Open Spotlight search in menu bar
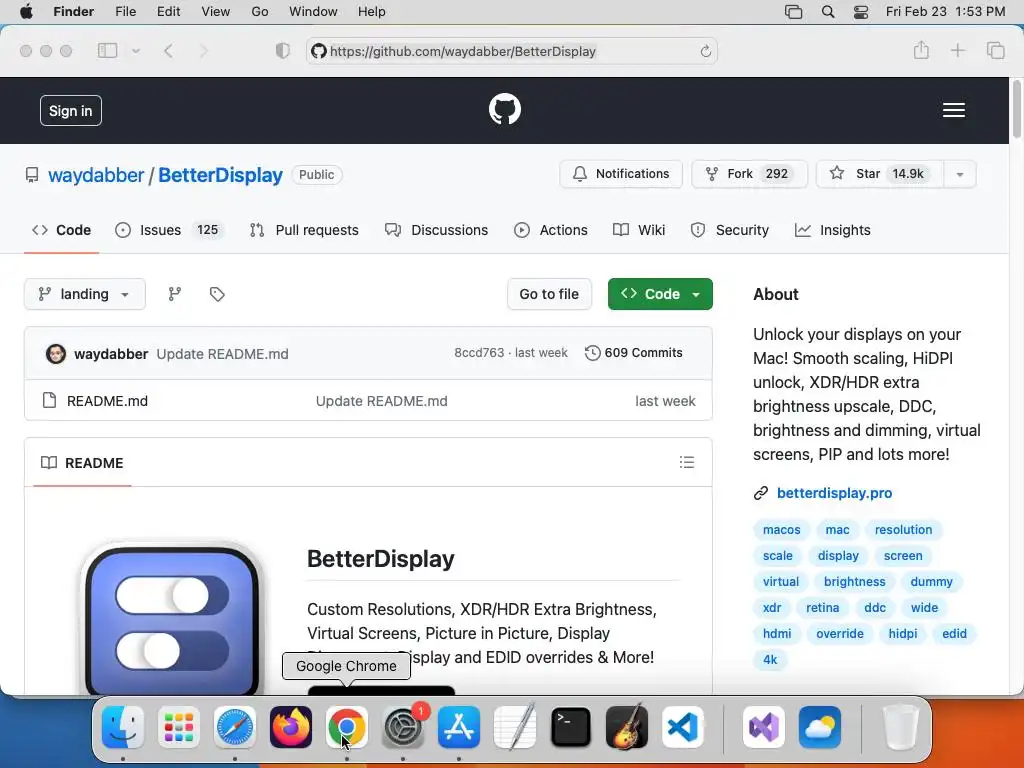Image resolution: width=1024 pixels, height=768 pixels. (x=827, y=12)
